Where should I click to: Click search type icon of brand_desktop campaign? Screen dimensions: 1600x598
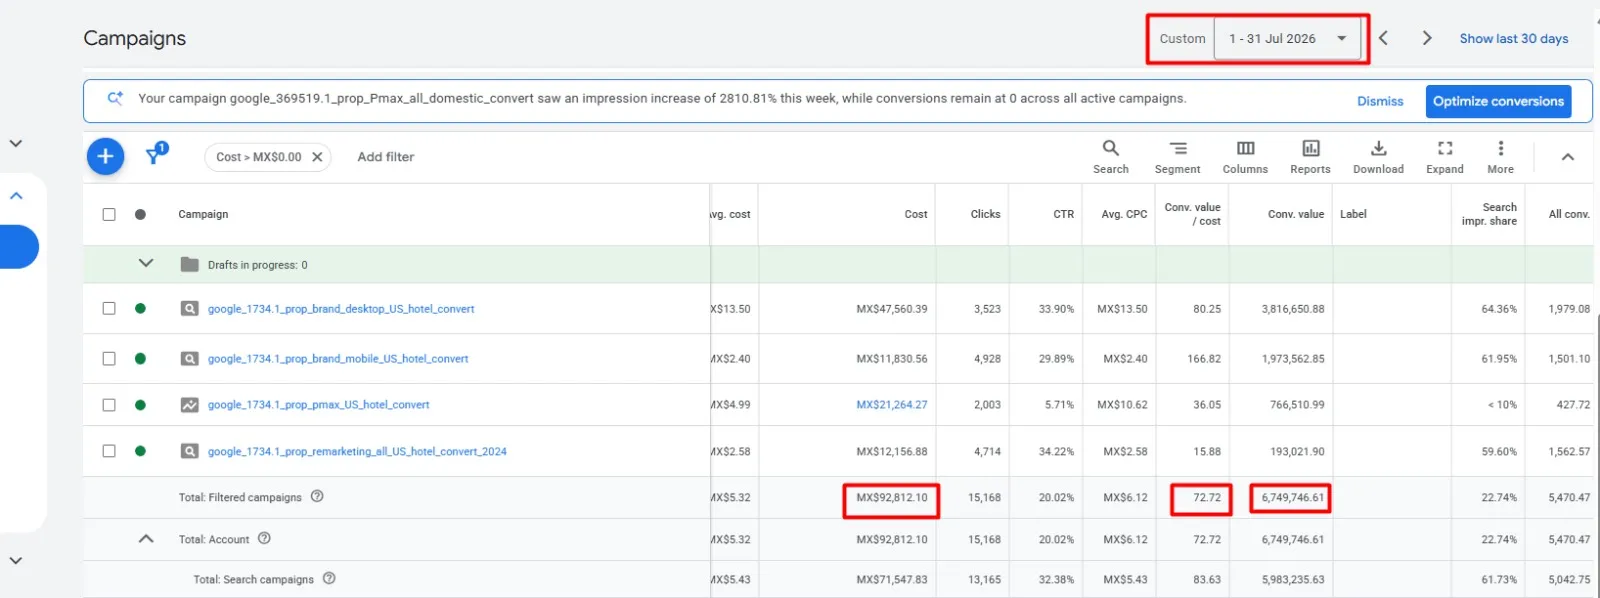pos(189,308)
